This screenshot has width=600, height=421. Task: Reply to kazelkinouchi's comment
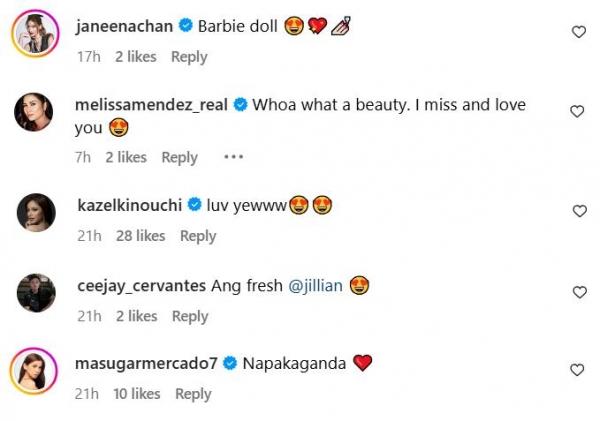pyautogui.click(x=198, y=236)
